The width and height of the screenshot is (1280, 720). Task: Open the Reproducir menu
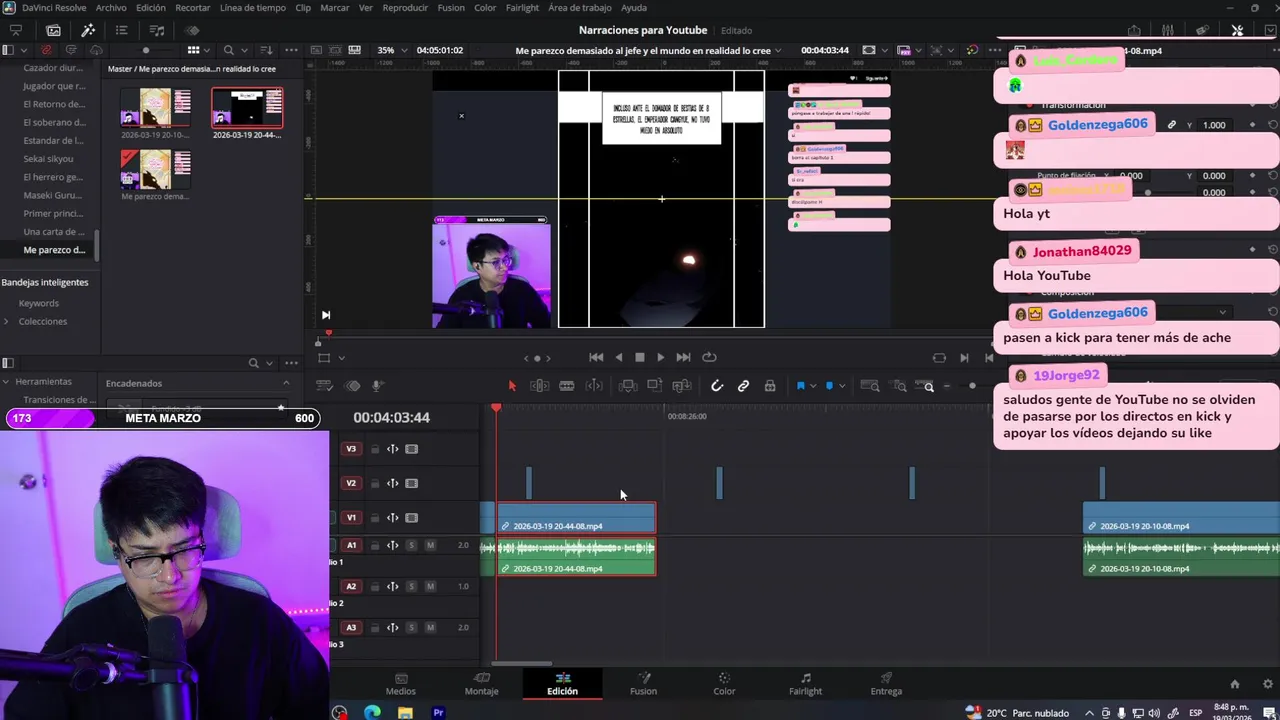pyautogui.click(x=405, y=7)
